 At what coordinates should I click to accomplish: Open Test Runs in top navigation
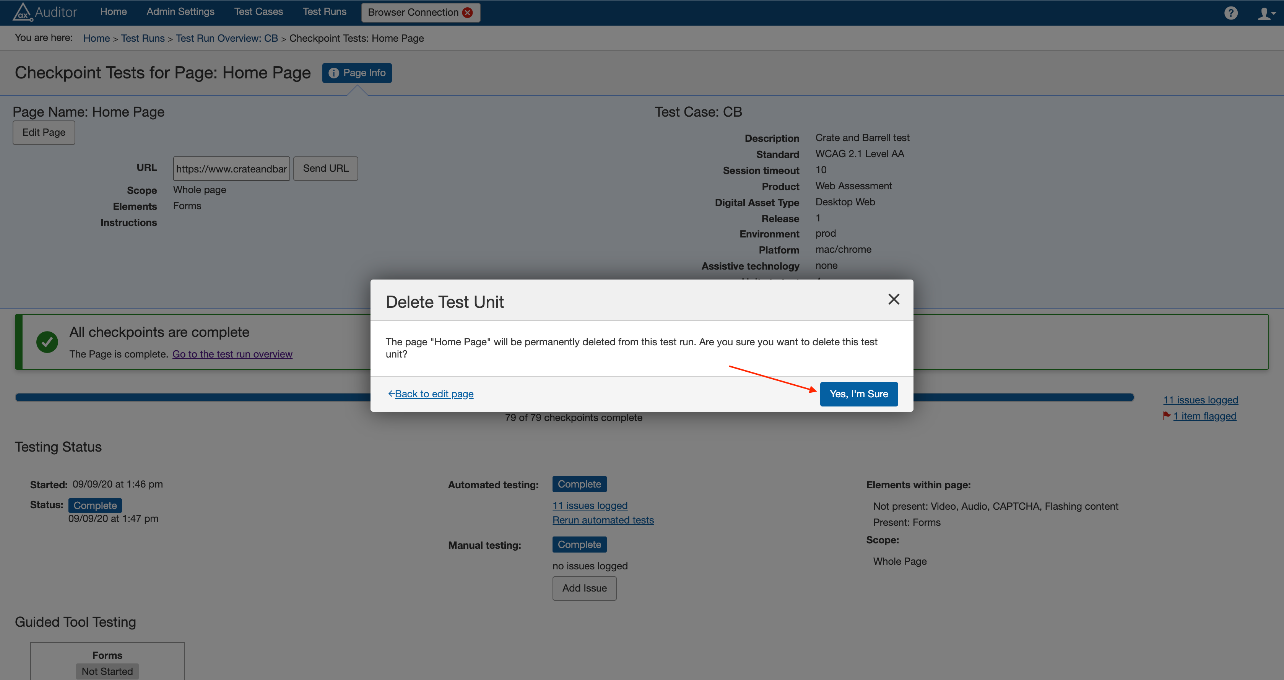point(325,12)
